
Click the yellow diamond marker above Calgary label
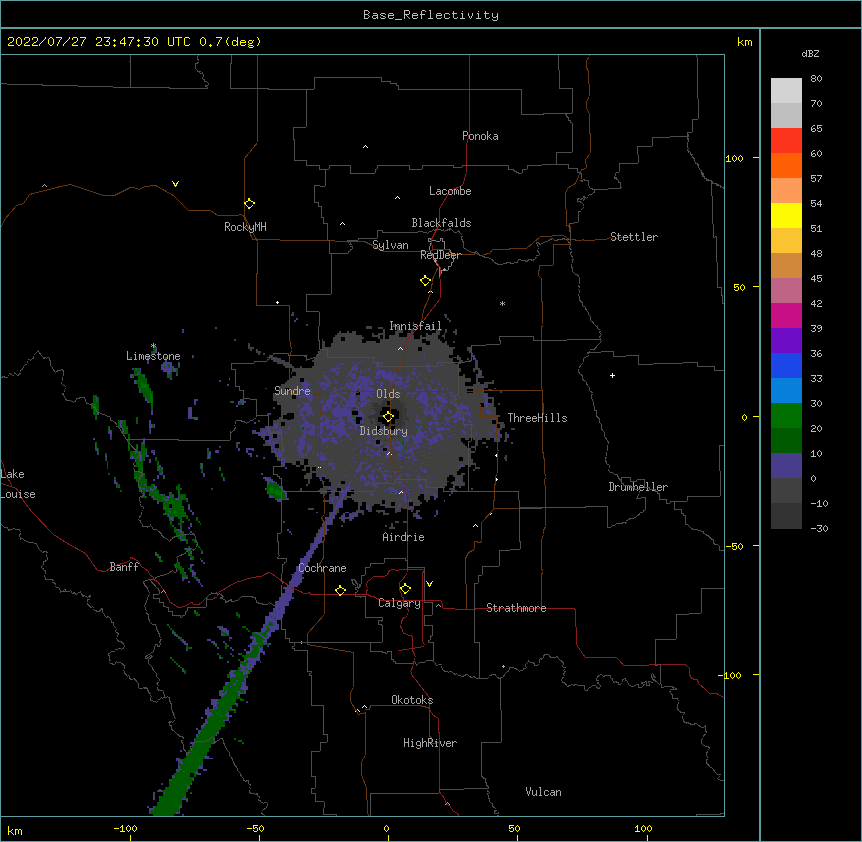tap(405, 589)
